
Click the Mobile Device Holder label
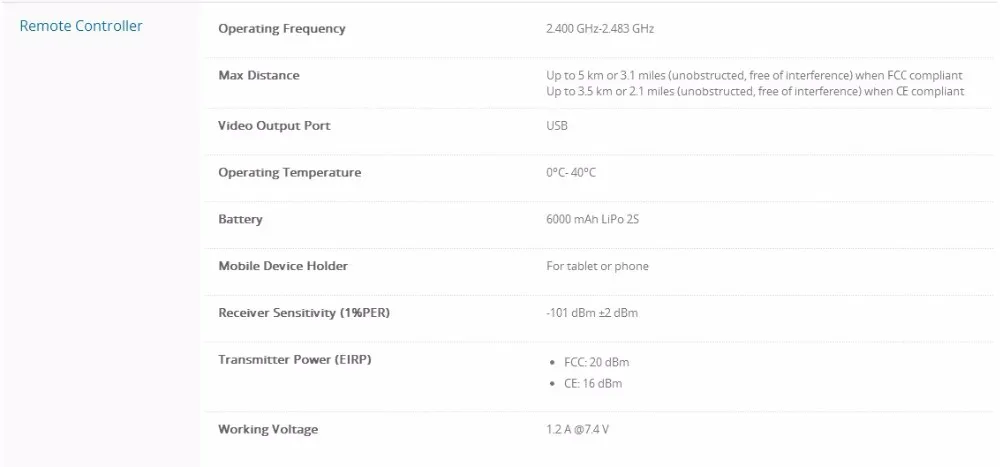[283, 266]
